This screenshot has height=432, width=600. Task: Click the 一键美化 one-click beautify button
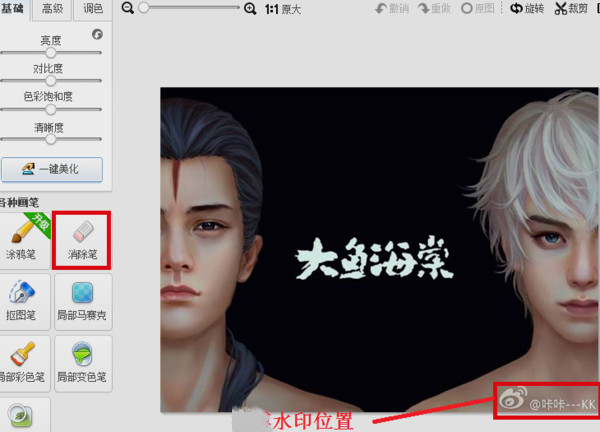click(x=52, y=169)
